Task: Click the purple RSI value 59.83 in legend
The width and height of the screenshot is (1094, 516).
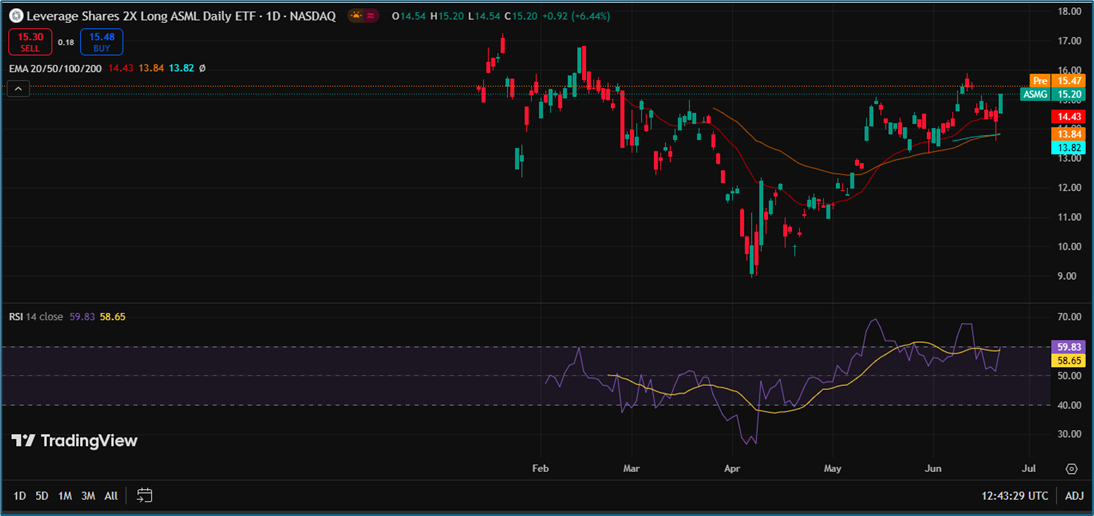Action: point(82,317)
